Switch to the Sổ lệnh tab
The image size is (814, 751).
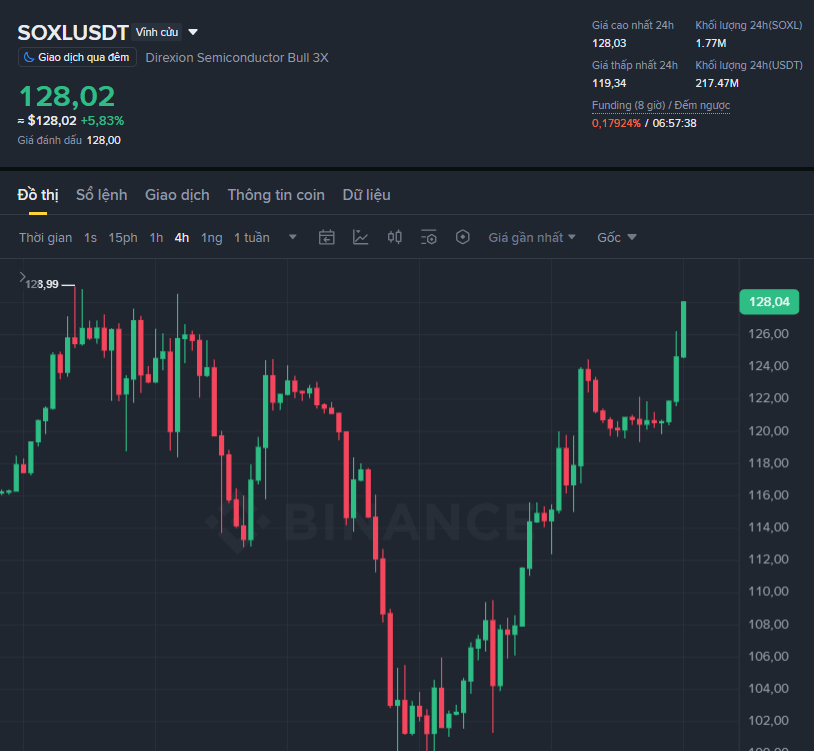pos(102,195)
